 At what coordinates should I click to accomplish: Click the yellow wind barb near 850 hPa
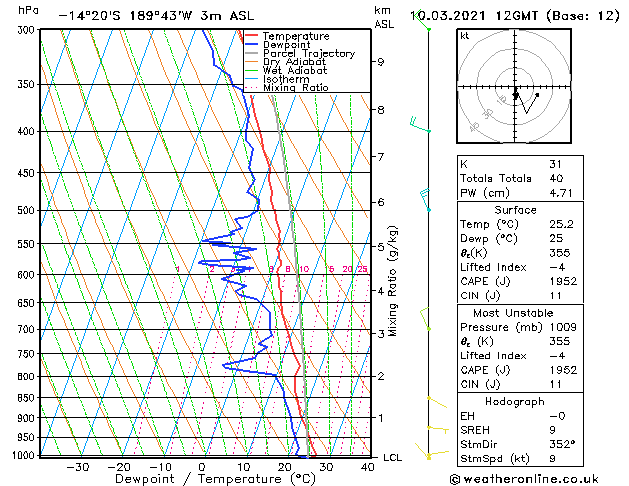(x=437, y=402)
